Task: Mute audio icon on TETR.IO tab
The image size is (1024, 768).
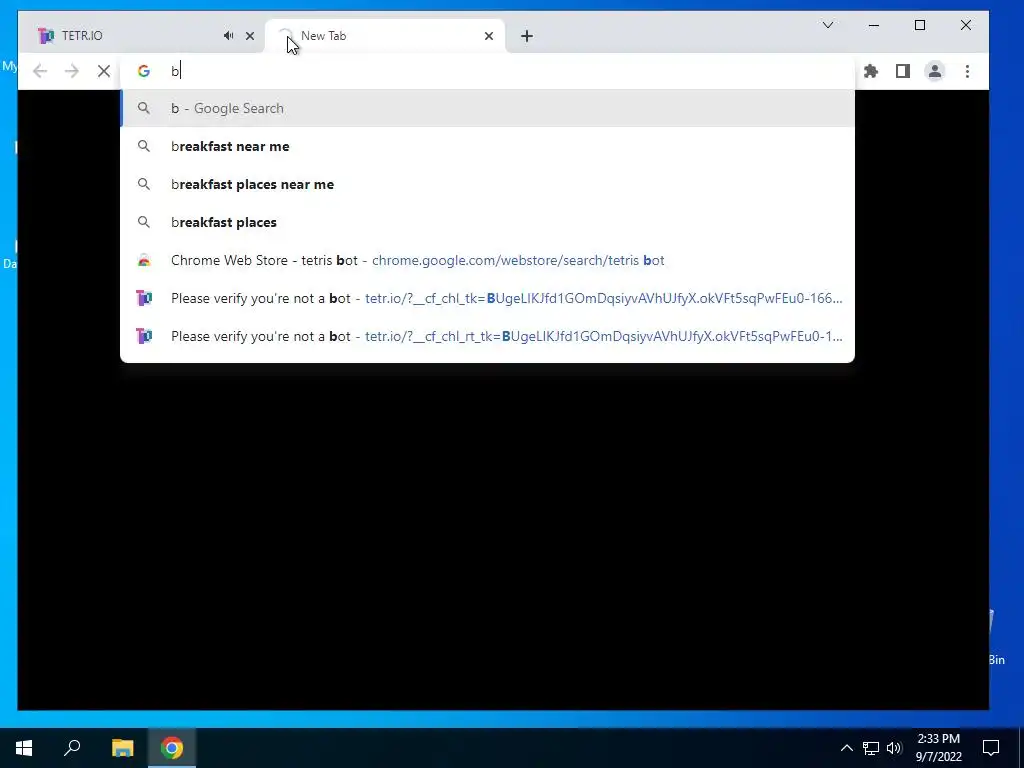Action: pos(228,36)
